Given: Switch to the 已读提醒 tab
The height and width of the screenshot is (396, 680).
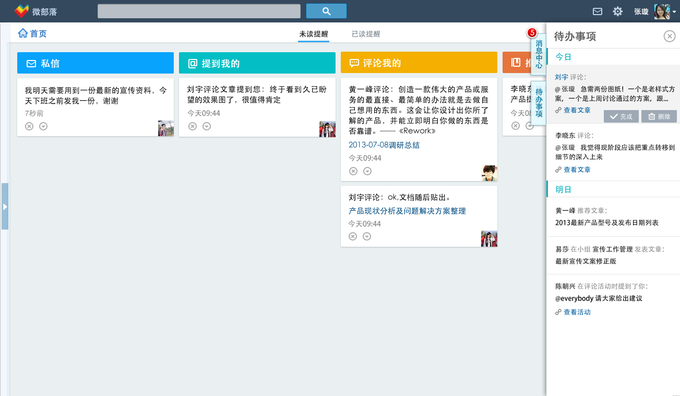Looking at the screenshot, I should (366, 34).
